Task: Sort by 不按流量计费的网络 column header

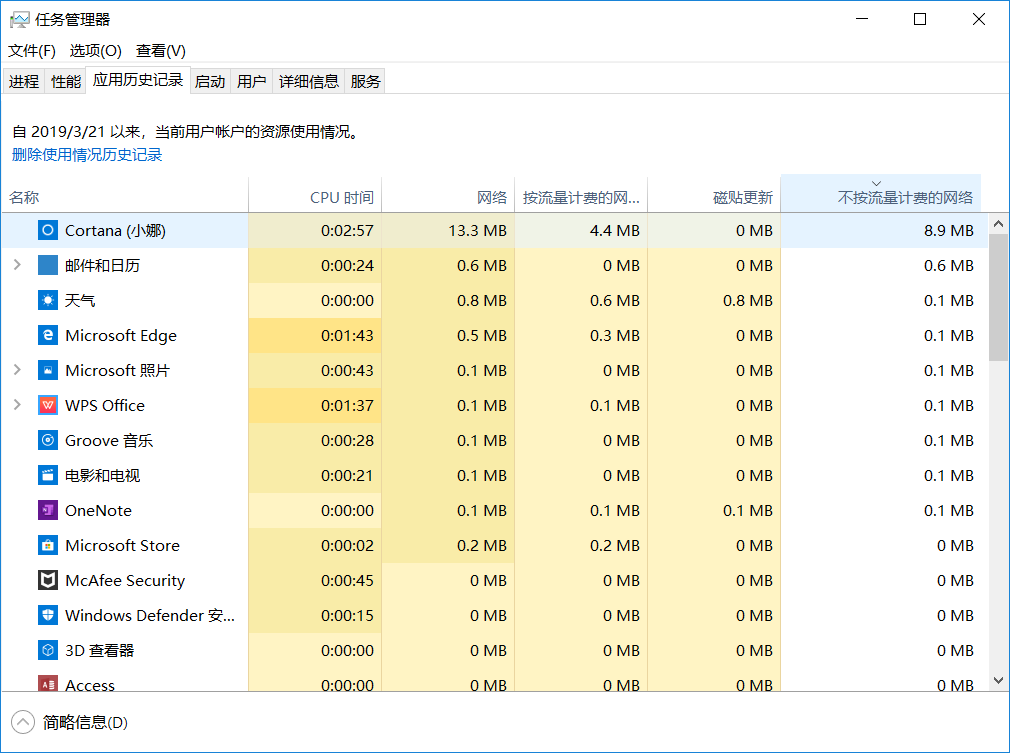Action: (x=881, y=193)
